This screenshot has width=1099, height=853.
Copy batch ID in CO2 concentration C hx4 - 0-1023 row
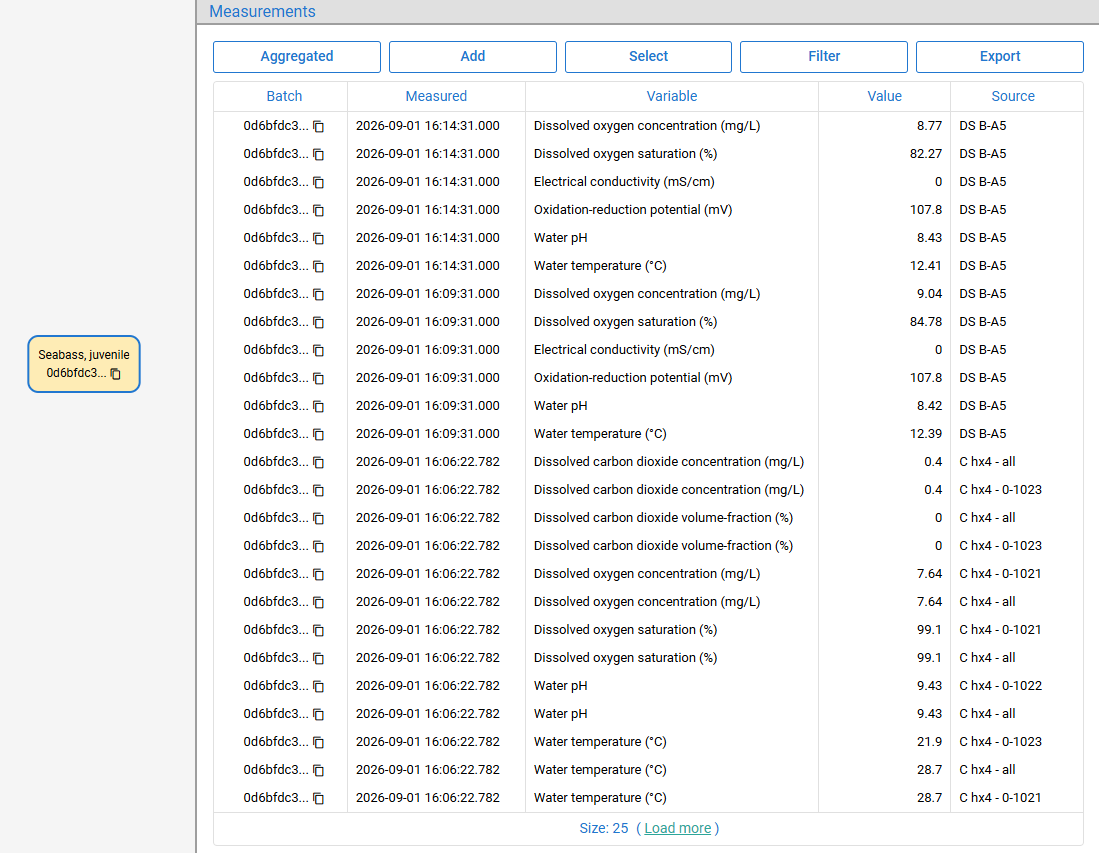tap(318, 491)
